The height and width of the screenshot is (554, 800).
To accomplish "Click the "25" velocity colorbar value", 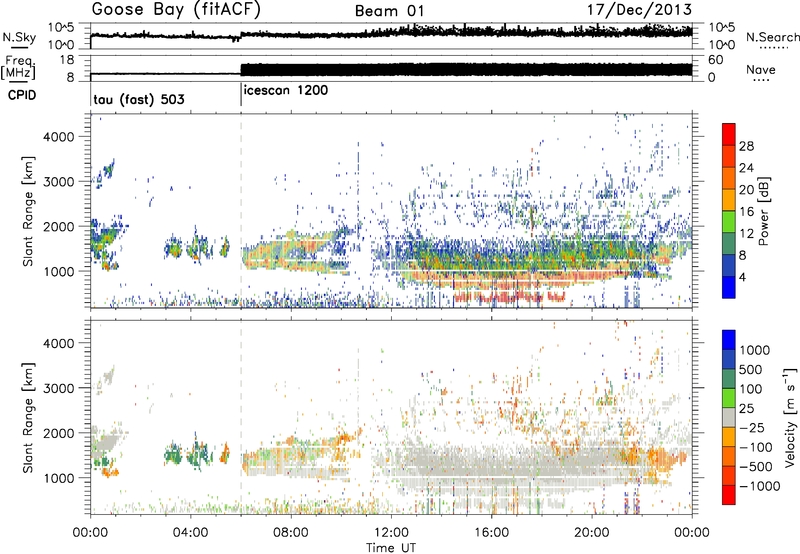I will coord(747,409).
